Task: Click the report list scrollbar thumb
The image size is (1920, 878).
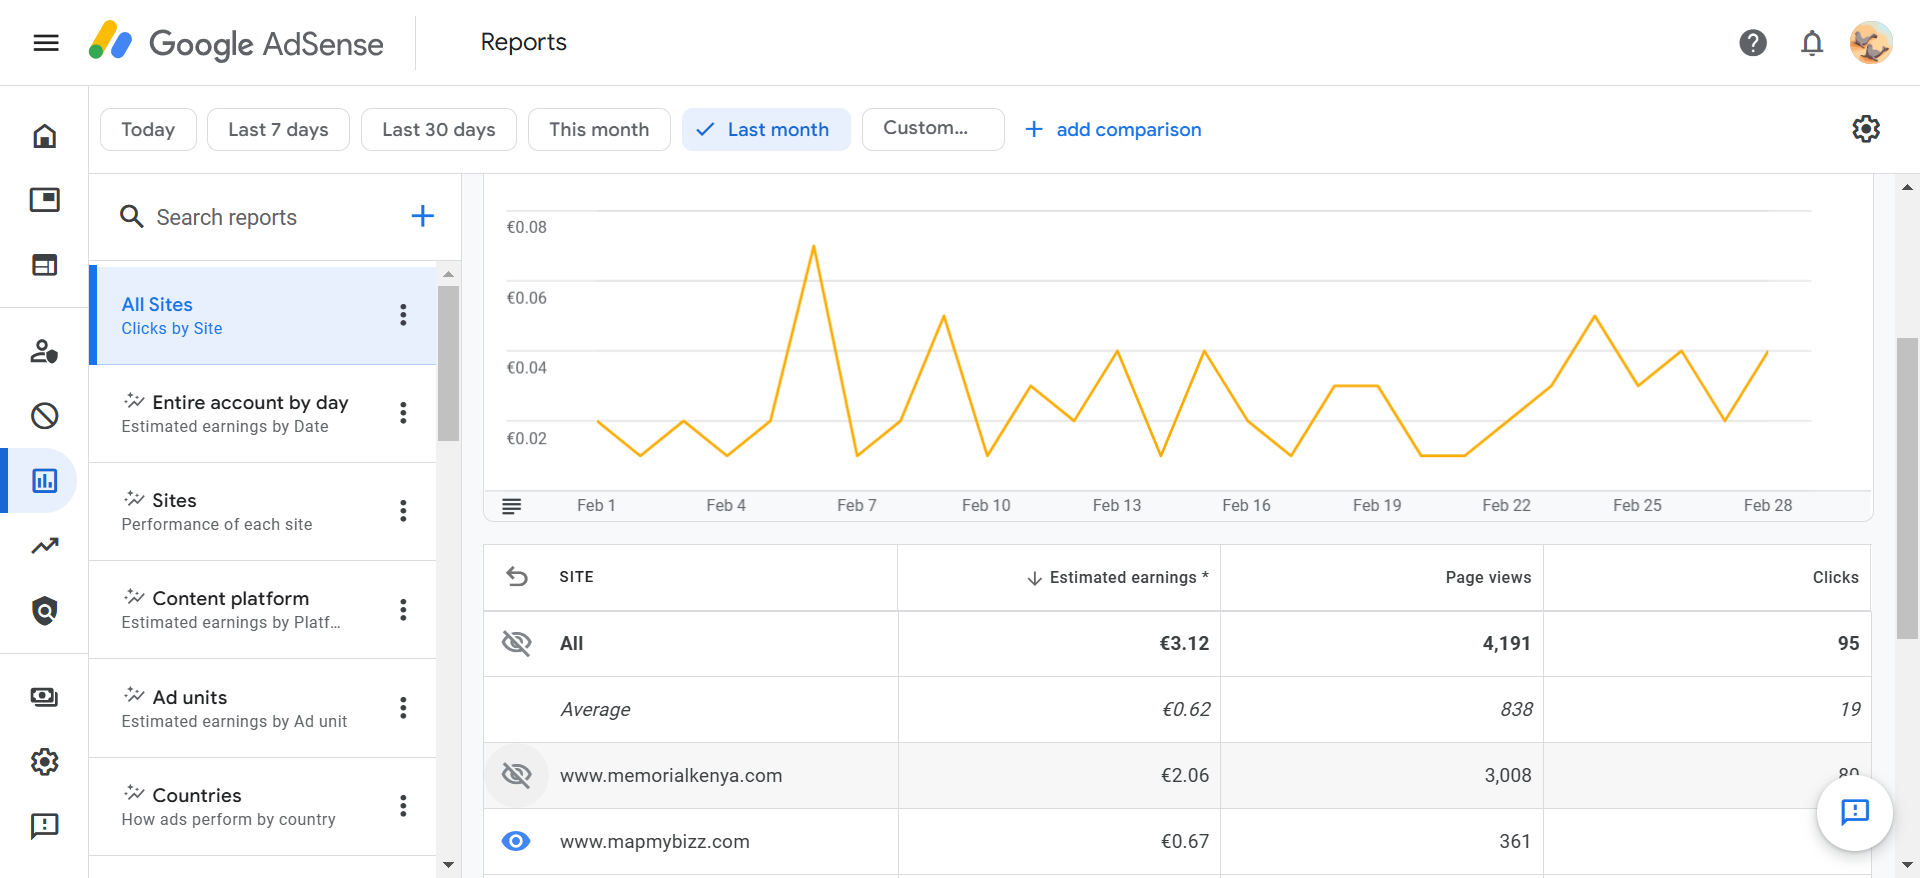Action: pos(448,363)
